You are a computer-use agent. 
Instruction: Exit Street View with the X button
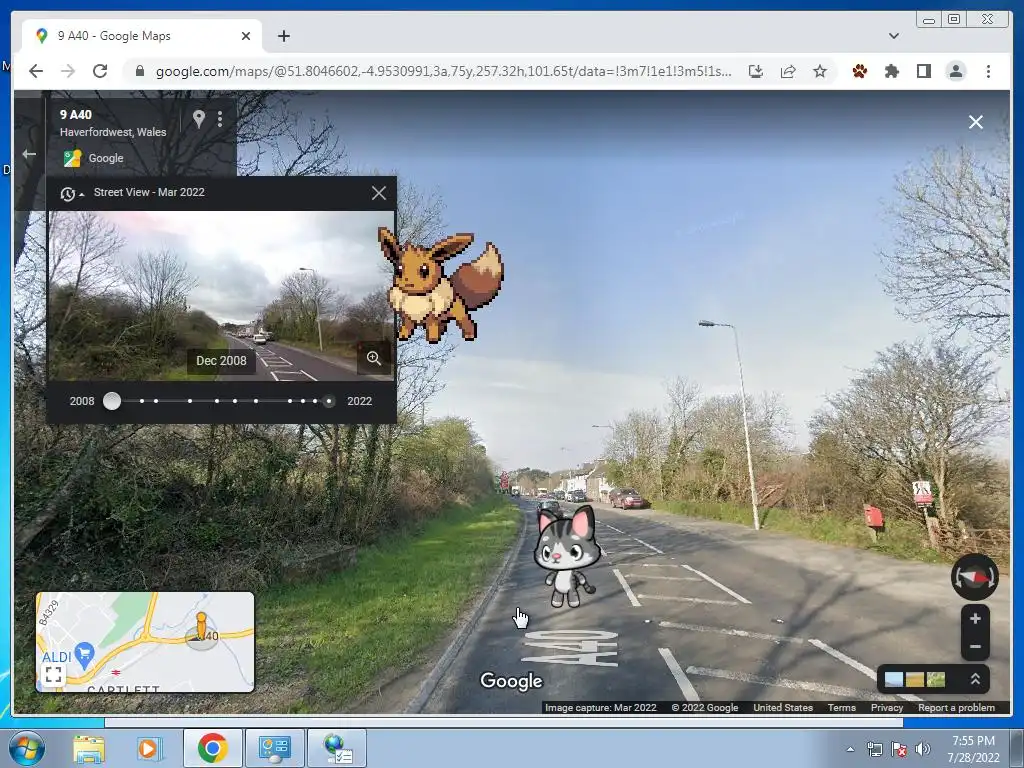pos(976,122)
